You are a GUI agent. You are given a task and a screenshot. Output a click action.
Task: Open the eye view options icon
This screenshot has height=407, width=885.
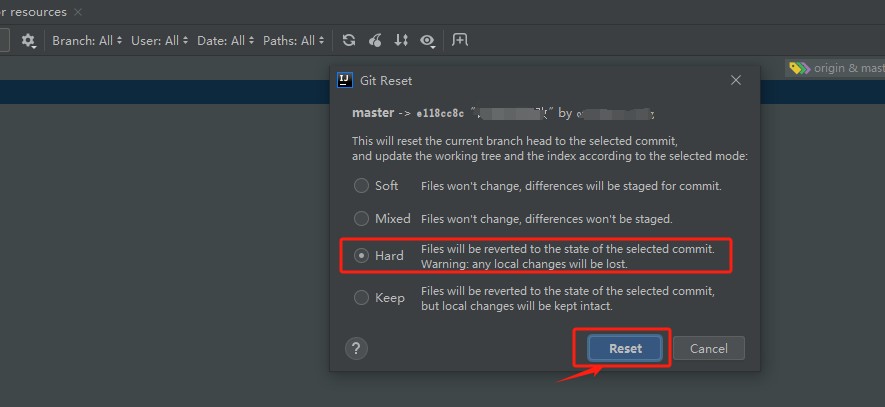click(428, 41)
